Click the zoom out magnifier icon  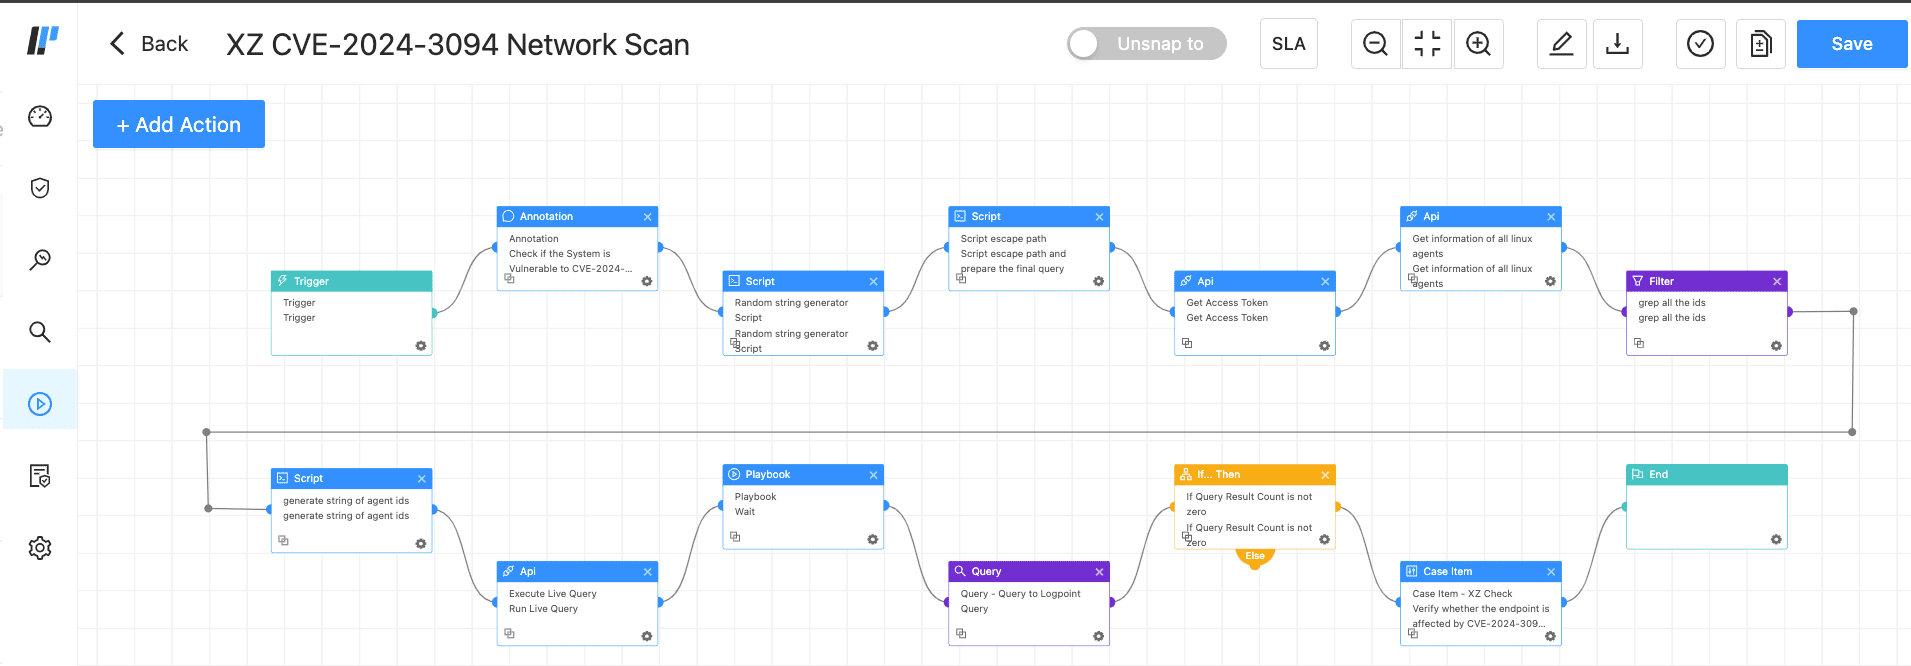click(1376, 44)
